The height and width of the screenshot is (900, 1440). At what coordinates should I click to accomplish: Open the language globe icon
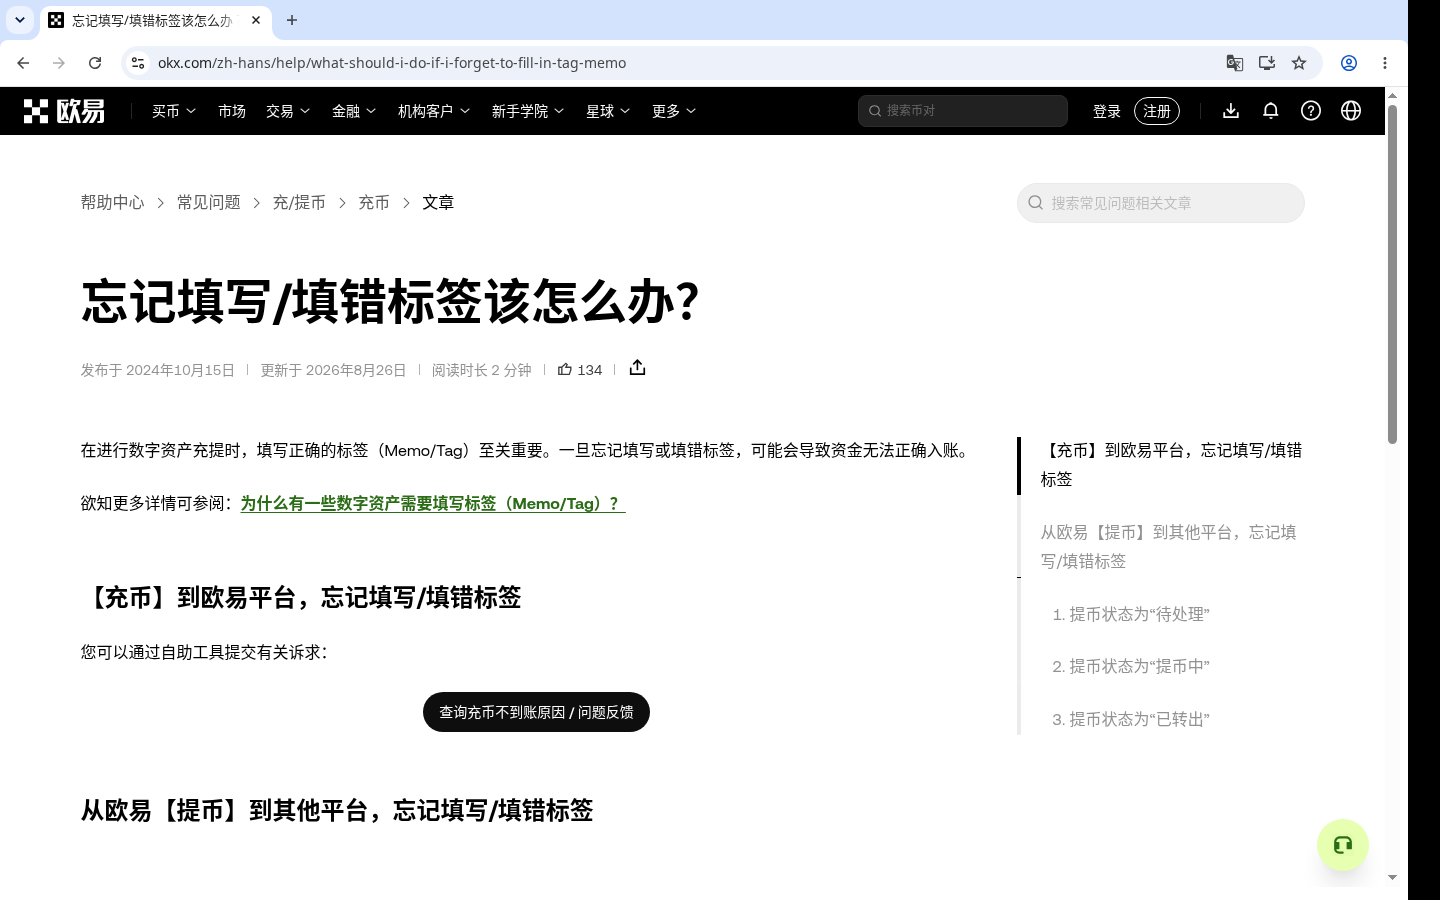click(x=1351, y=111)
